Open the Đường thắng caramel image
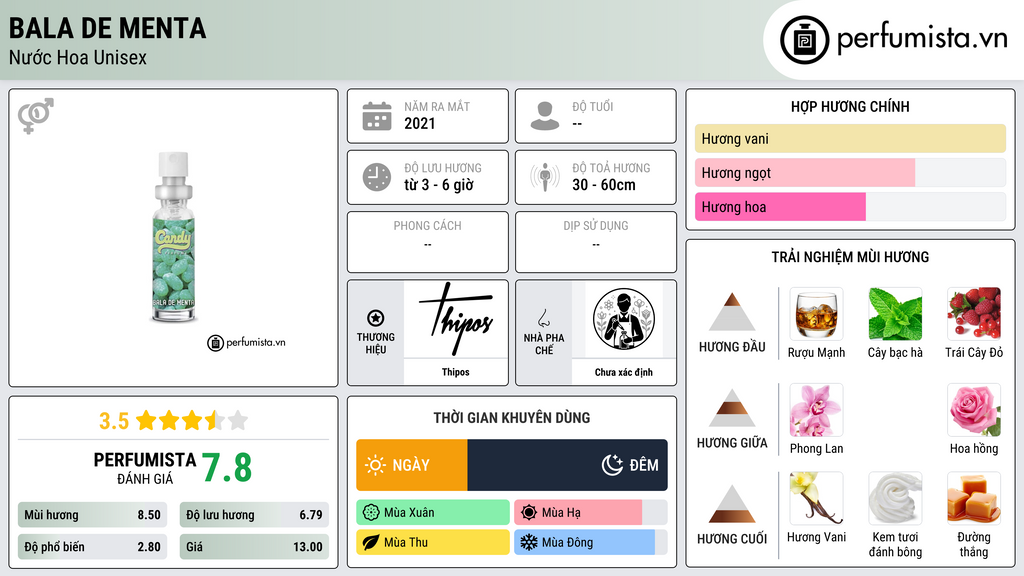1024x576 pixels. click(974, 498)
